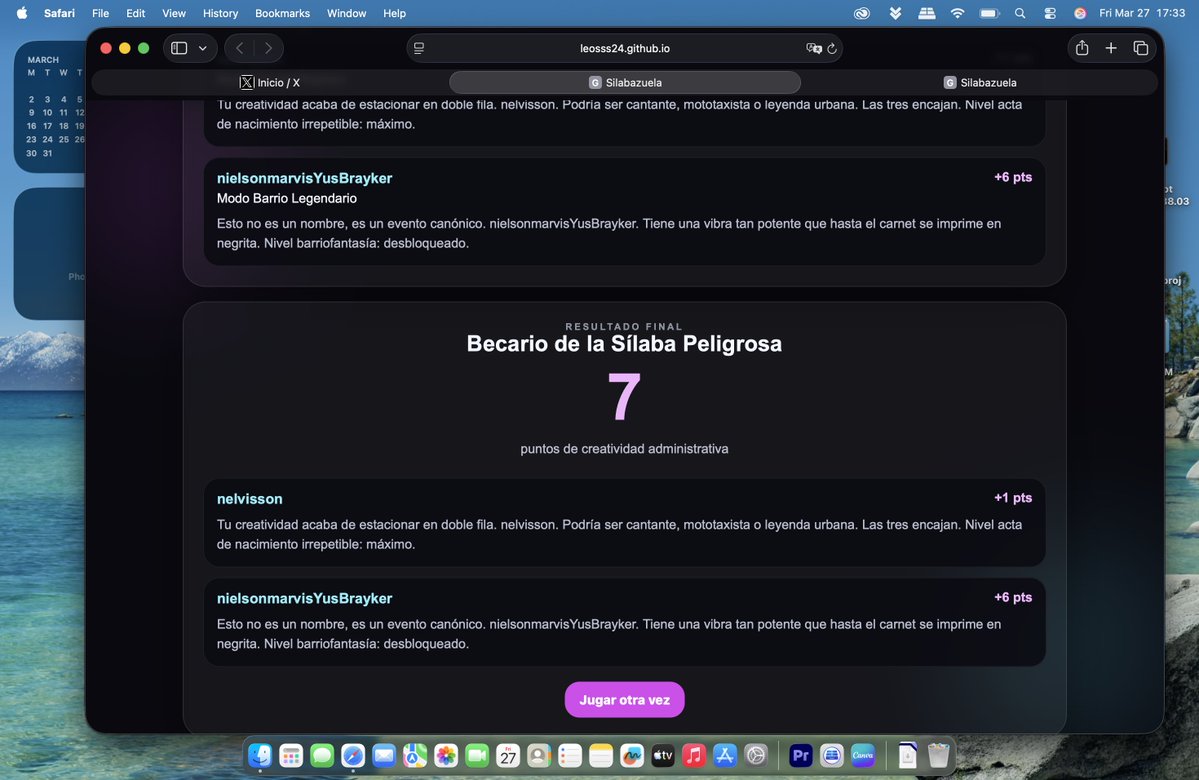Image resolution: width=1199 pixels, height=780 pixels.
Task: Open the Edit menu
Action: (x=135, y=13)
